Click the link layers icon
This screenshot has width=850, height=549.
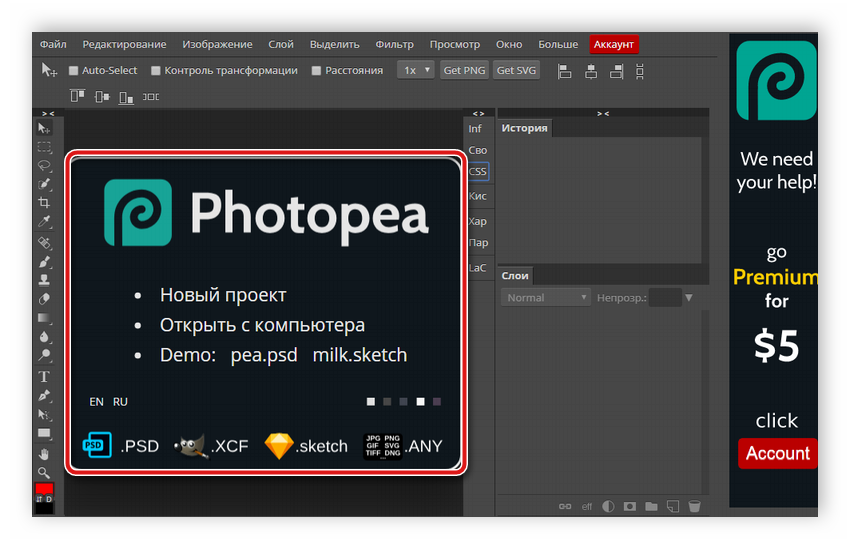tap(565, 506)
